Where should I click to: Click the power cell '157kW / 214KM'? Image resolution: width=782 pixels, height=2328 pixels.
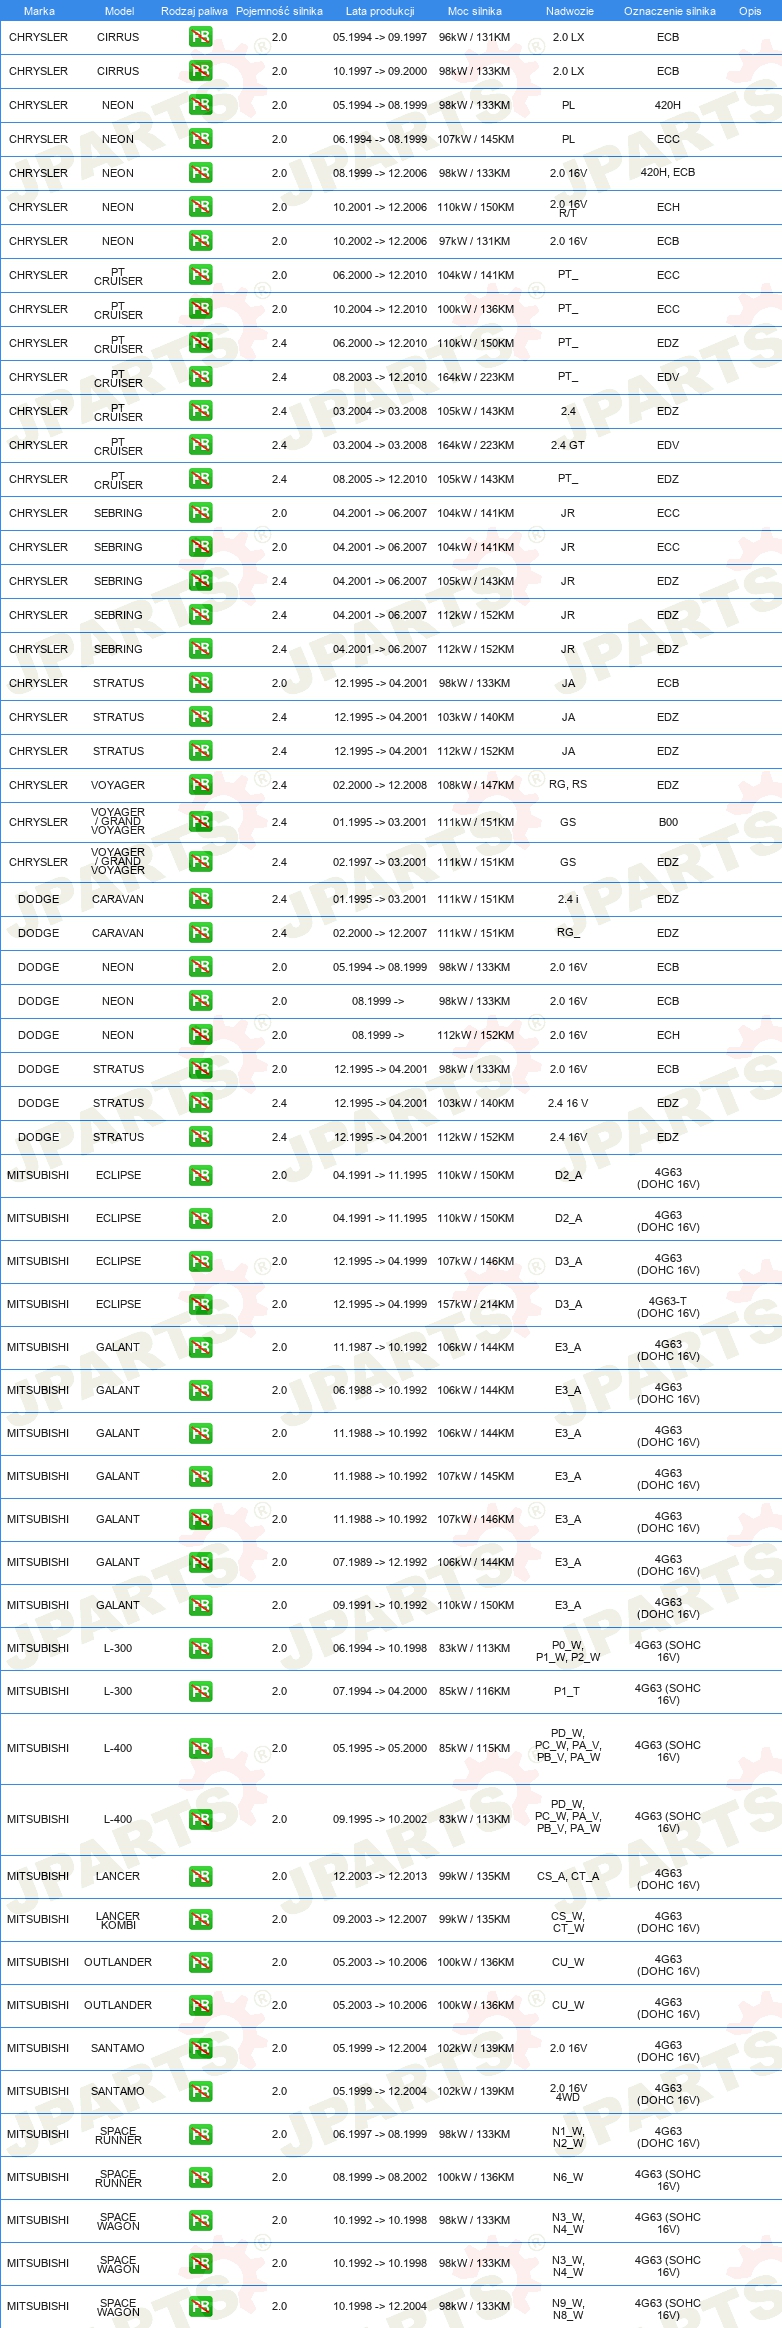point(475,1304)
